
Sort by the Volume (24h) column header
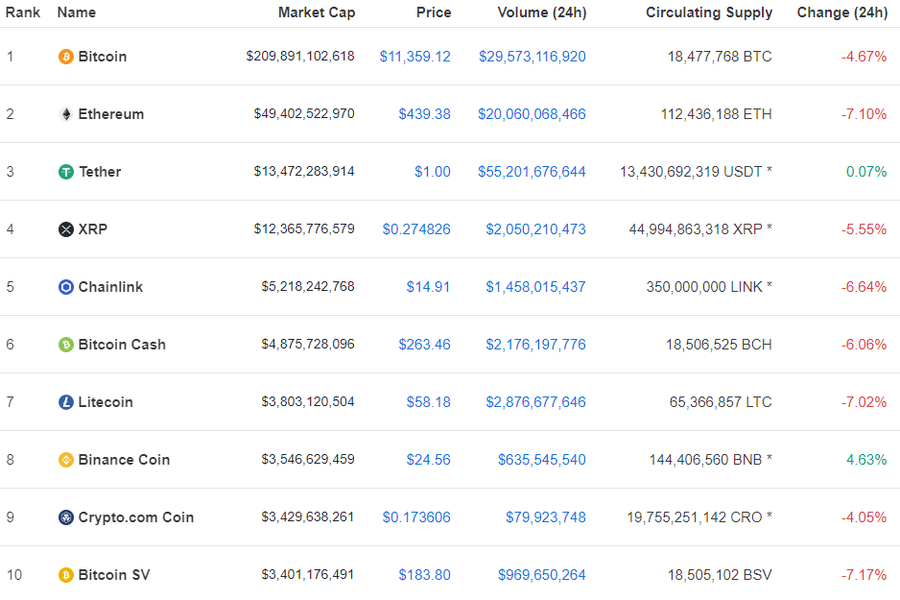coord(542,13)
